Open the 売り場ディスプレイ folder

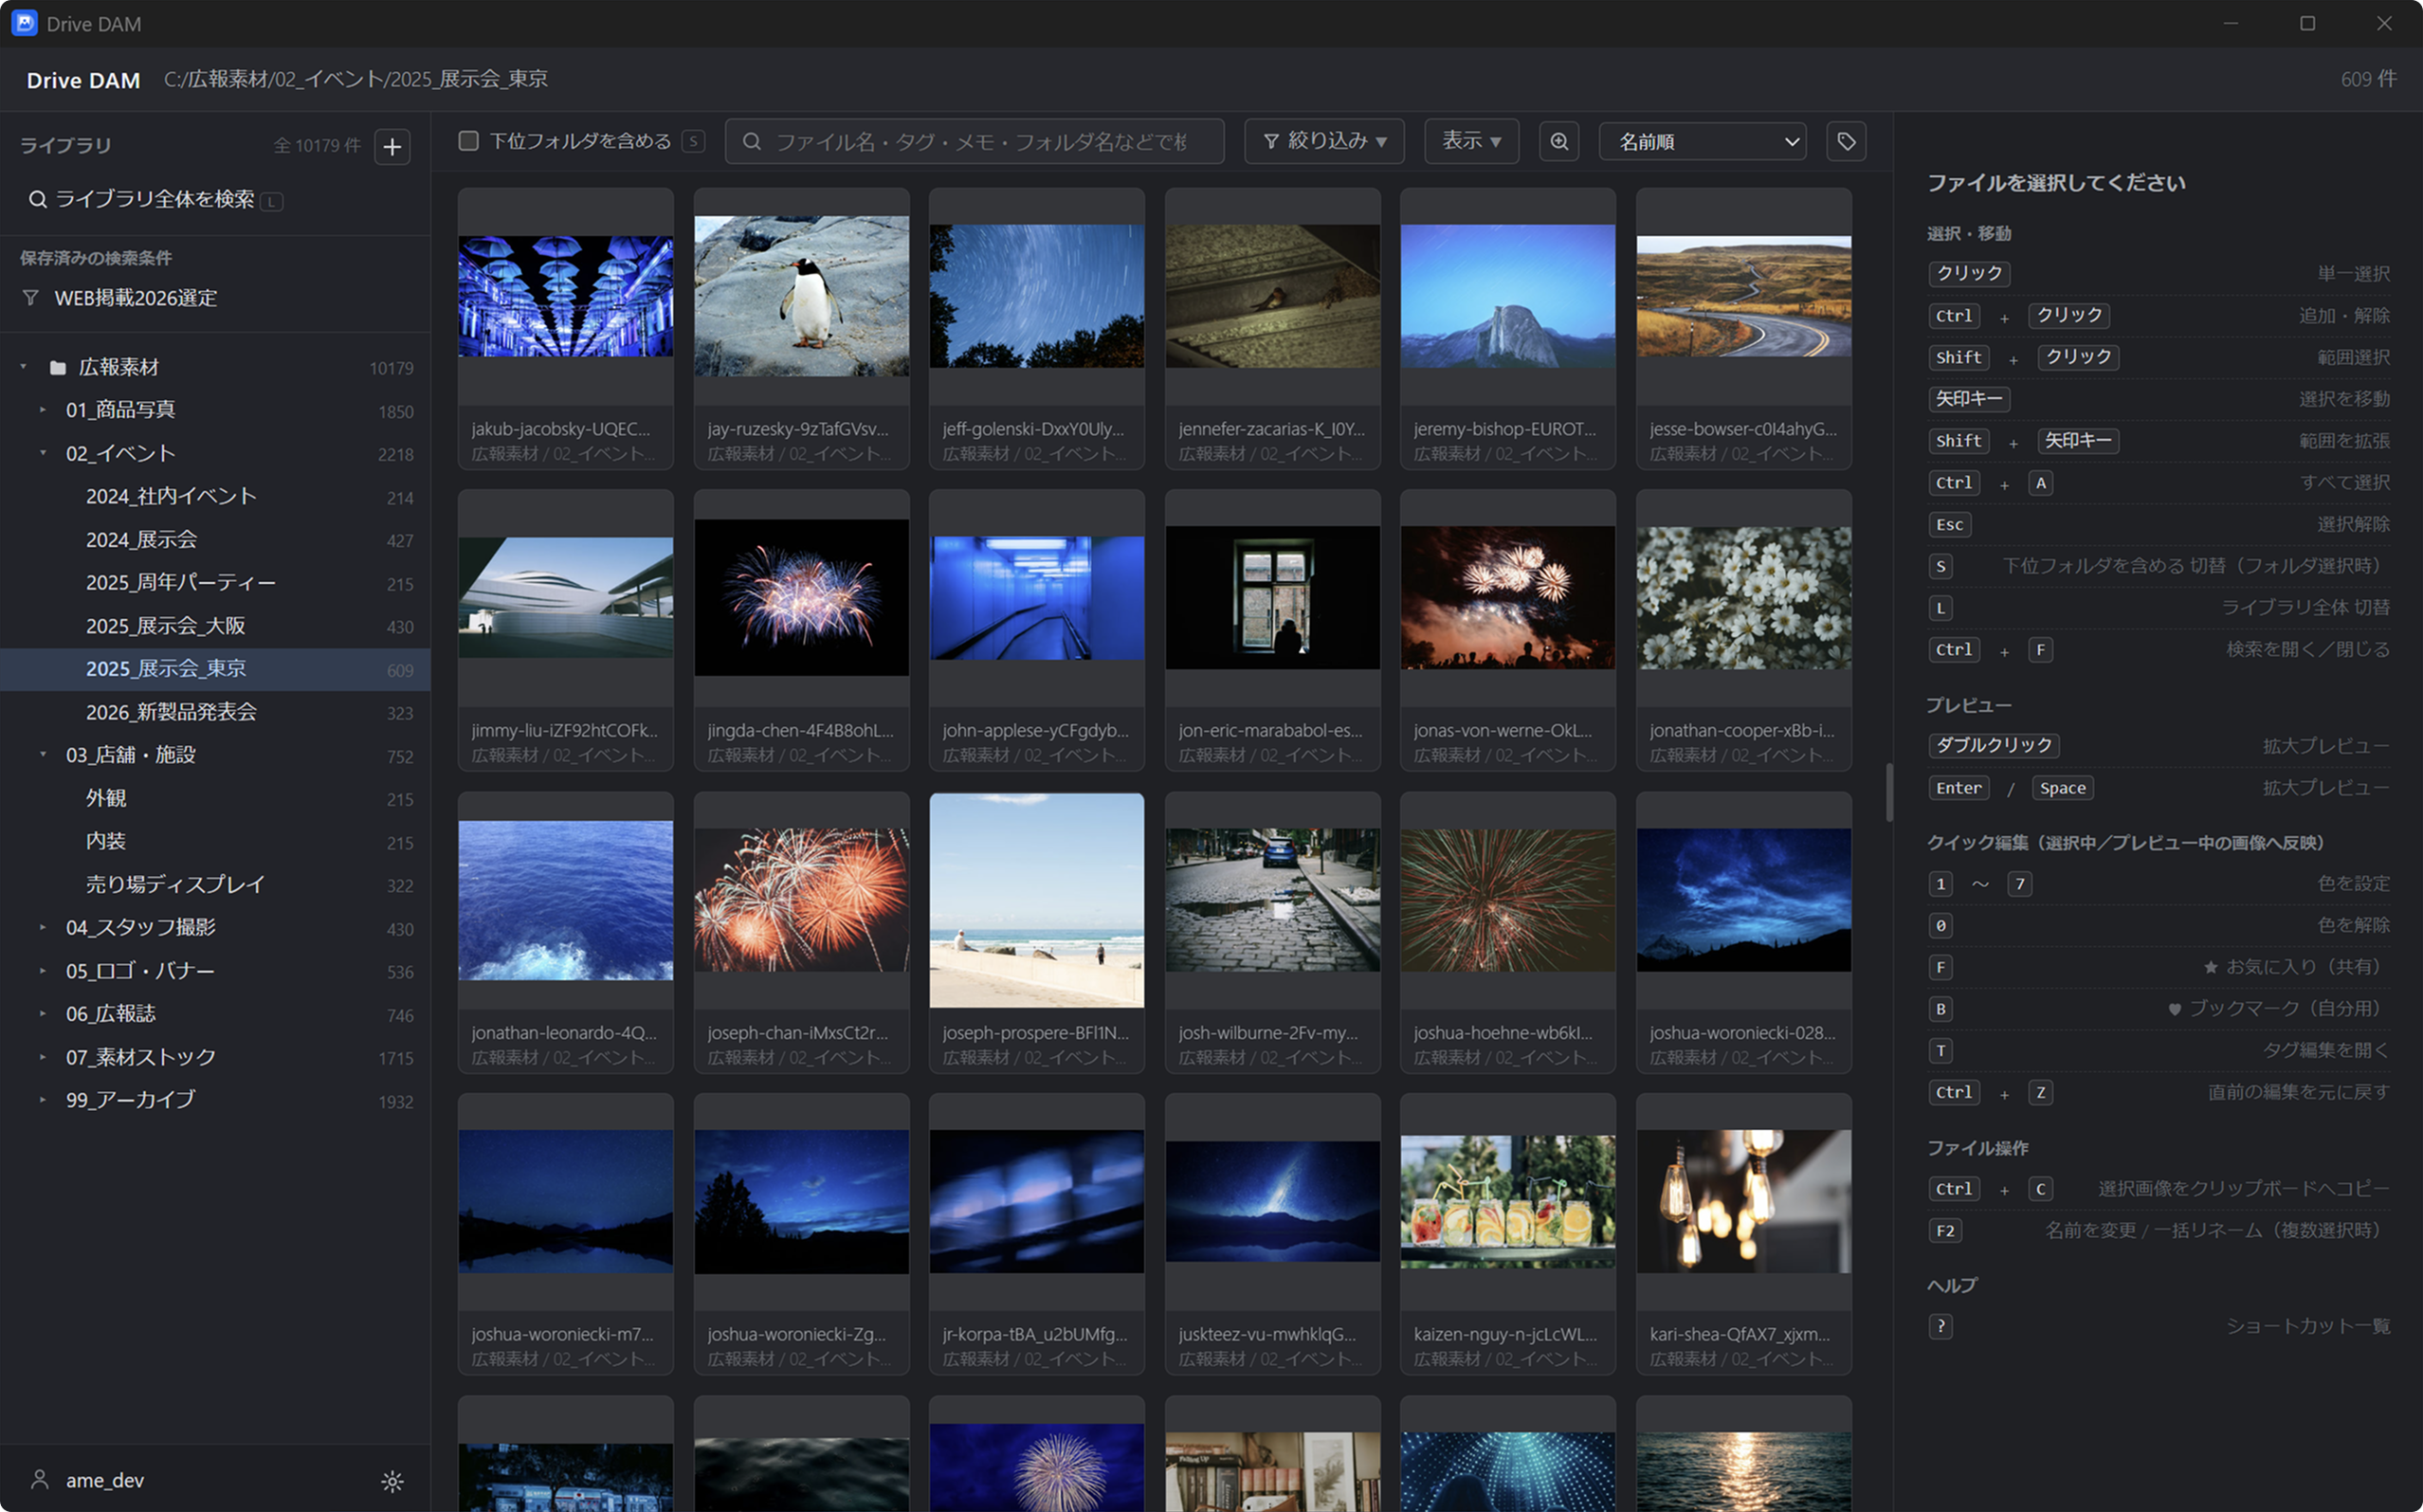[215, 884]
